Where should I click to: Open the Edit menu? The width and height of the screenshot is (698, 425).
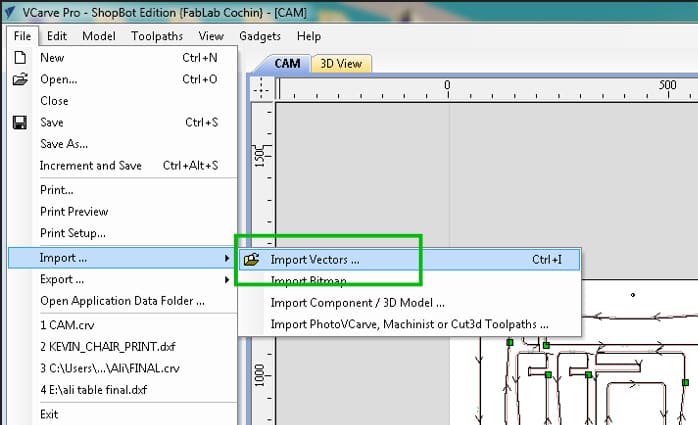pyautogui.click(x=57, y=36)
